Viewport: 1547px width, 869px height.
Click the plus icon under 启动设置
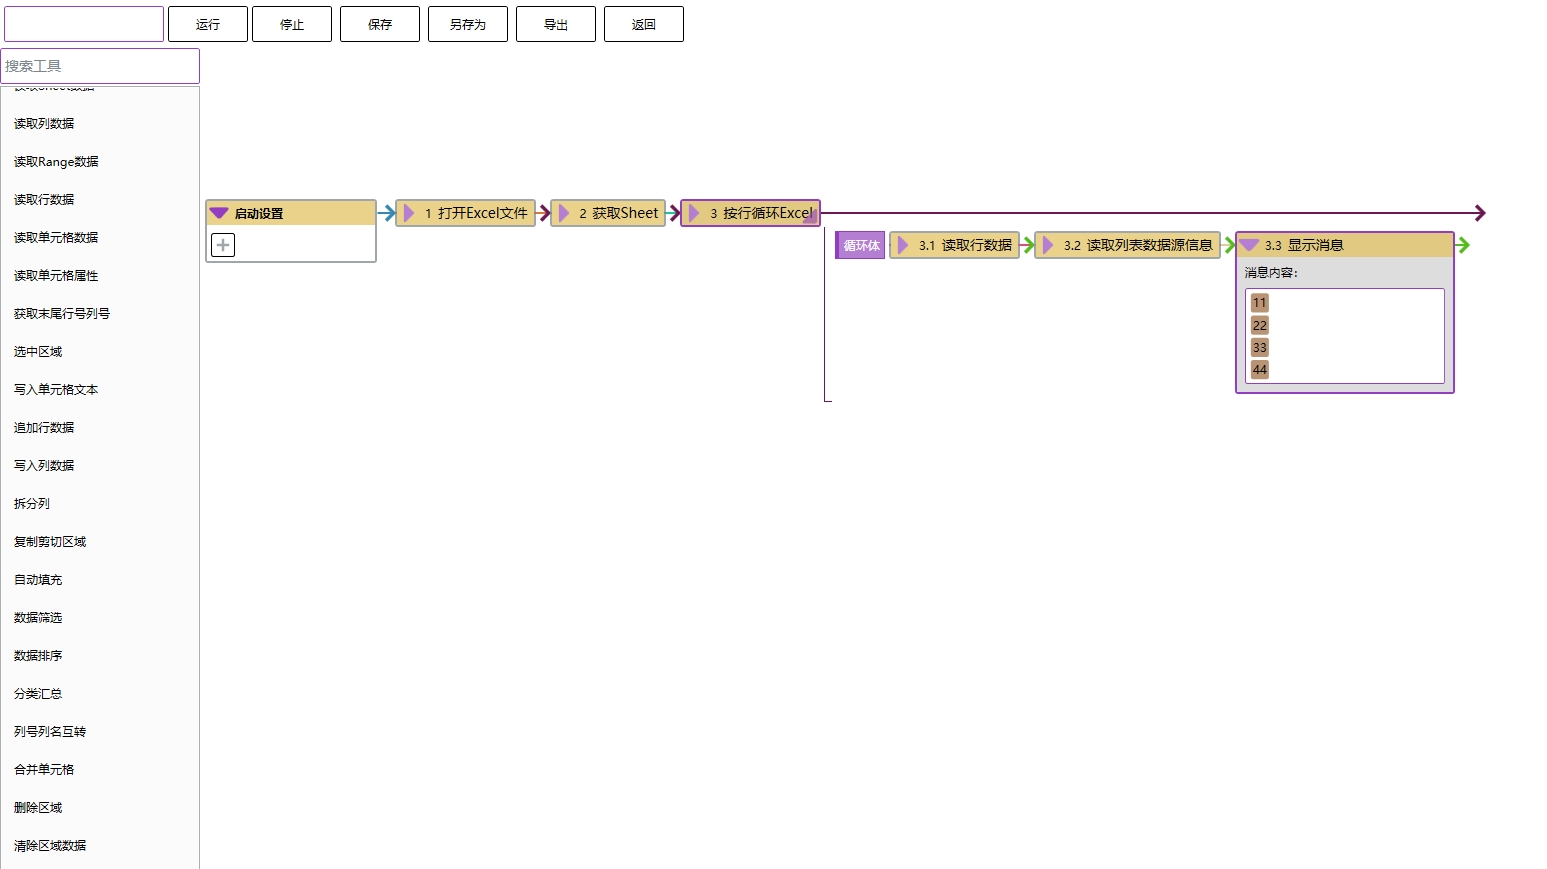pyautogui.click(x=223, y=245)
